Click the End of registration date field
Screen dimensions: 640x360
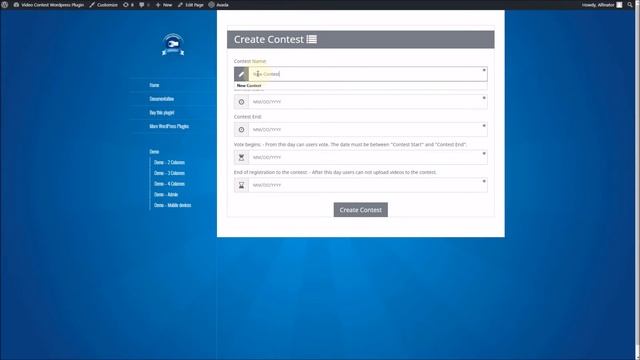368,185
